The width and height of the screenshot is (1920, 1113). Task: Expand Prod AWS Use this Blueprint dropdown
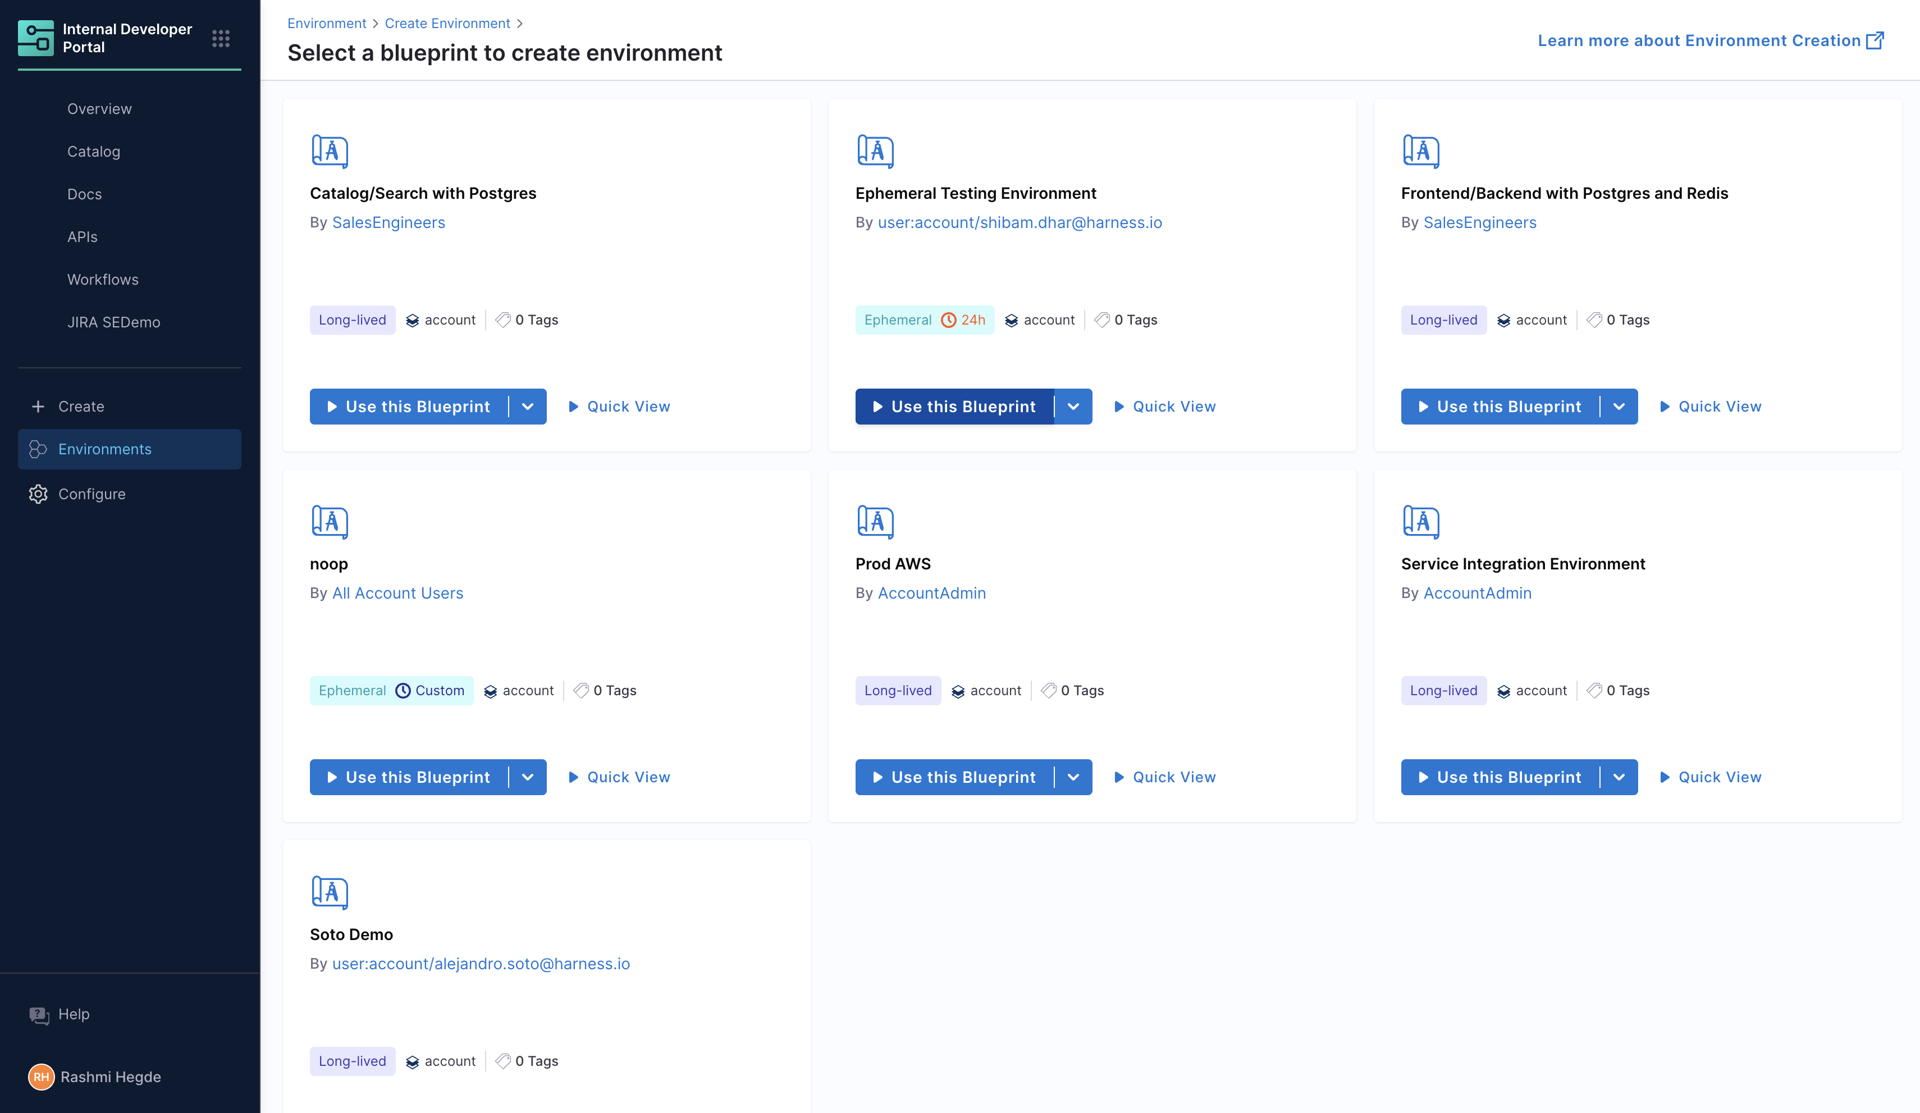[x=1073, y=777]
